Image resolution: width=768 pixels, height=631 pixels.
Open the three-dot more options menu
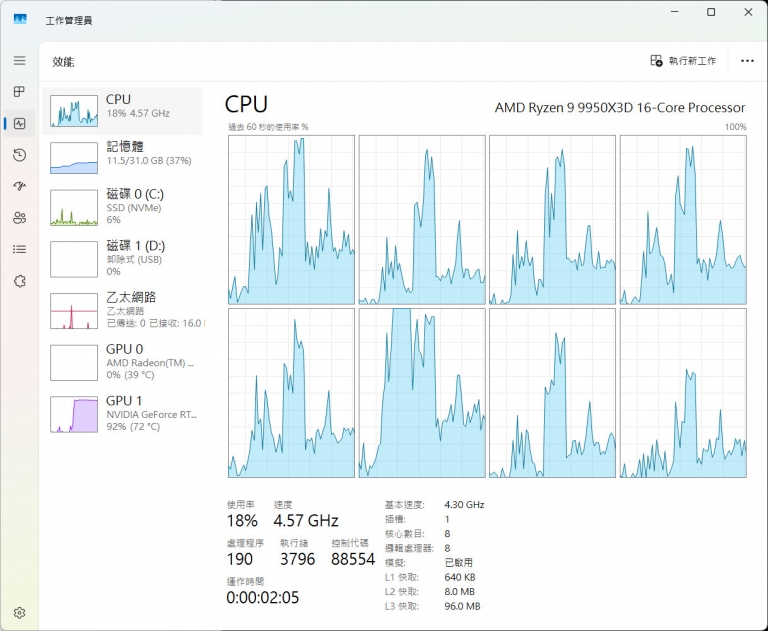[747, 61]
